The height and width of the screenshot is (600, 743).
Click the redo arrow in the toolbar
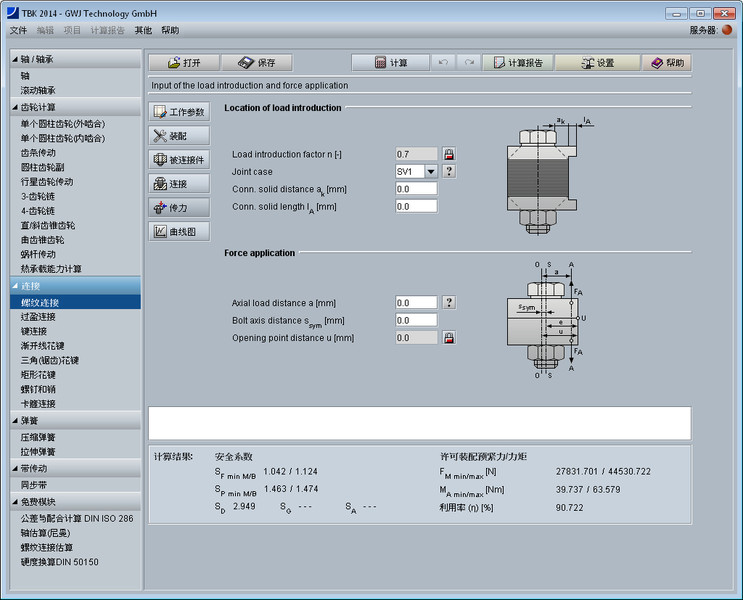tap(468, 62)
